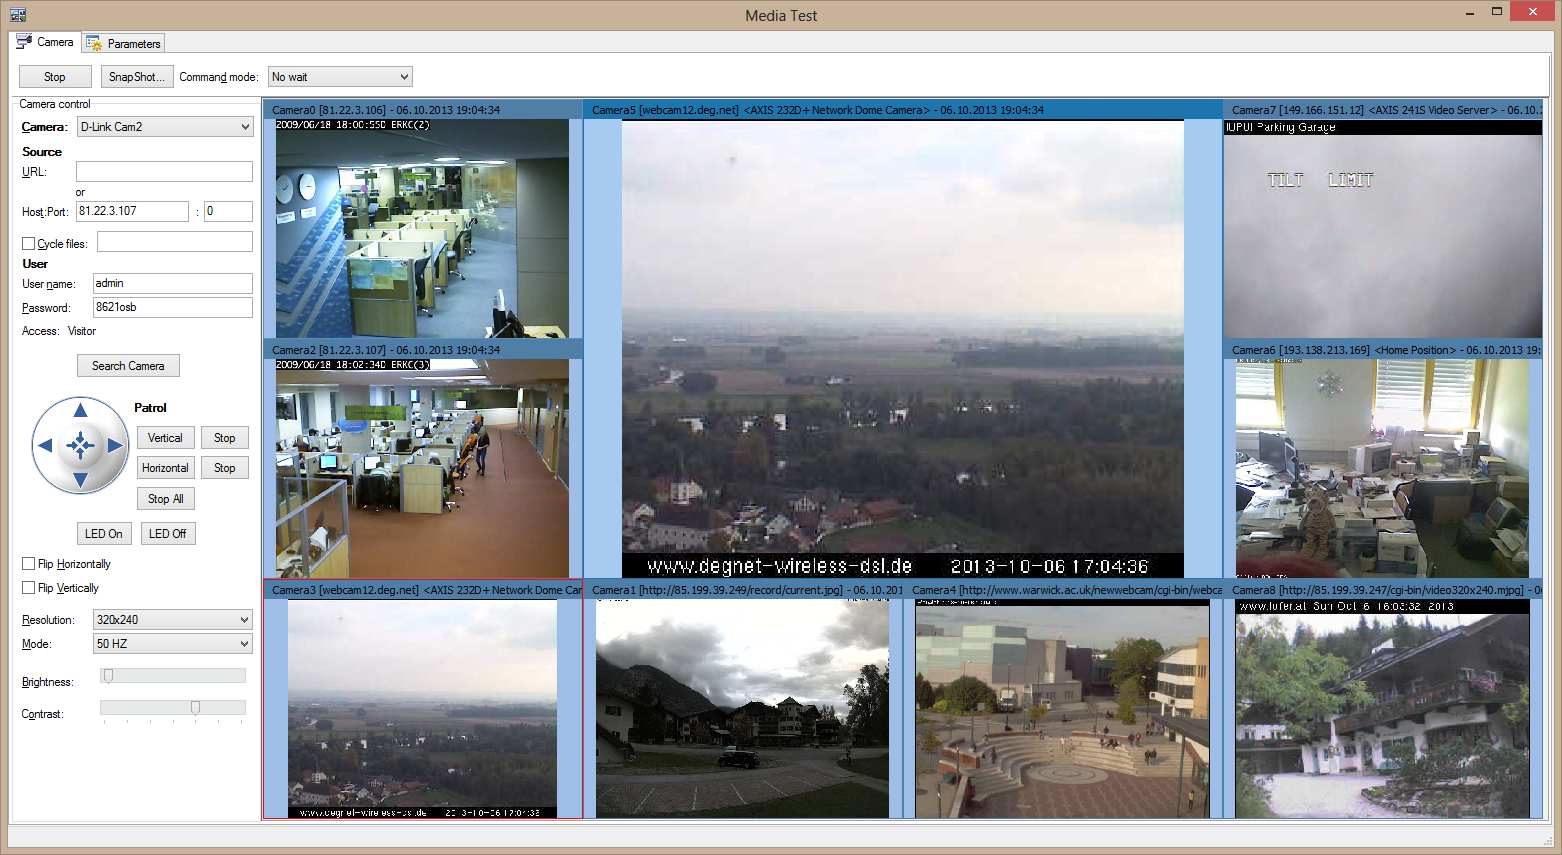Select the Camera tab

[x=46, y=42]
